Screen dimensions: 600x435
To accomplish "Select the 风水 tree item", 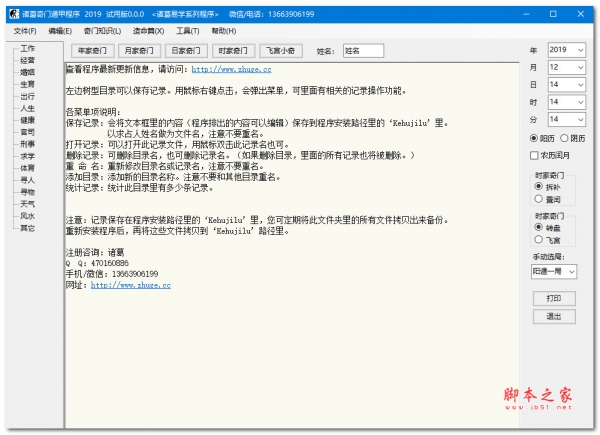I will [x=28, y=216].
